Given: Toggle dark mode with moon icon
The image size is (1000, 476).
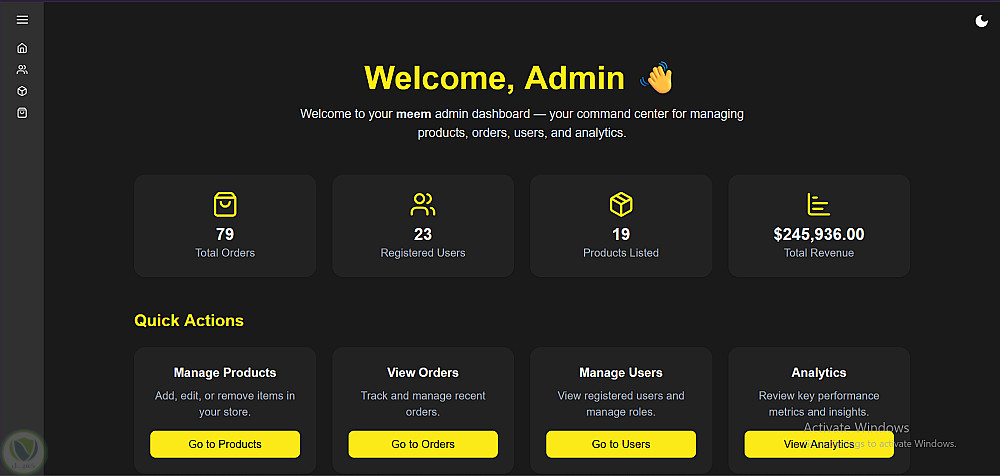Looking at the screenshot, I should (982, 22).
